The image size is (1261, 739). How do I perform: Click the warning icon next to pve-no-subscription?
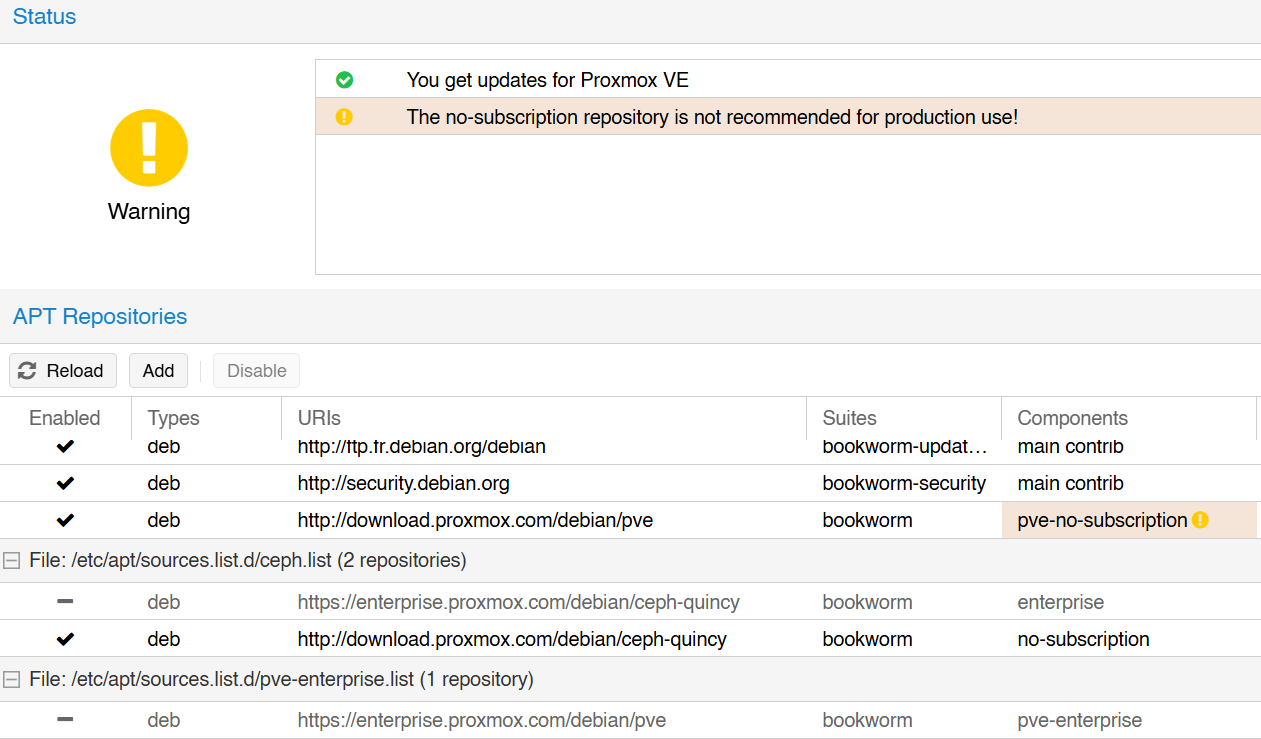[1201, 520]
